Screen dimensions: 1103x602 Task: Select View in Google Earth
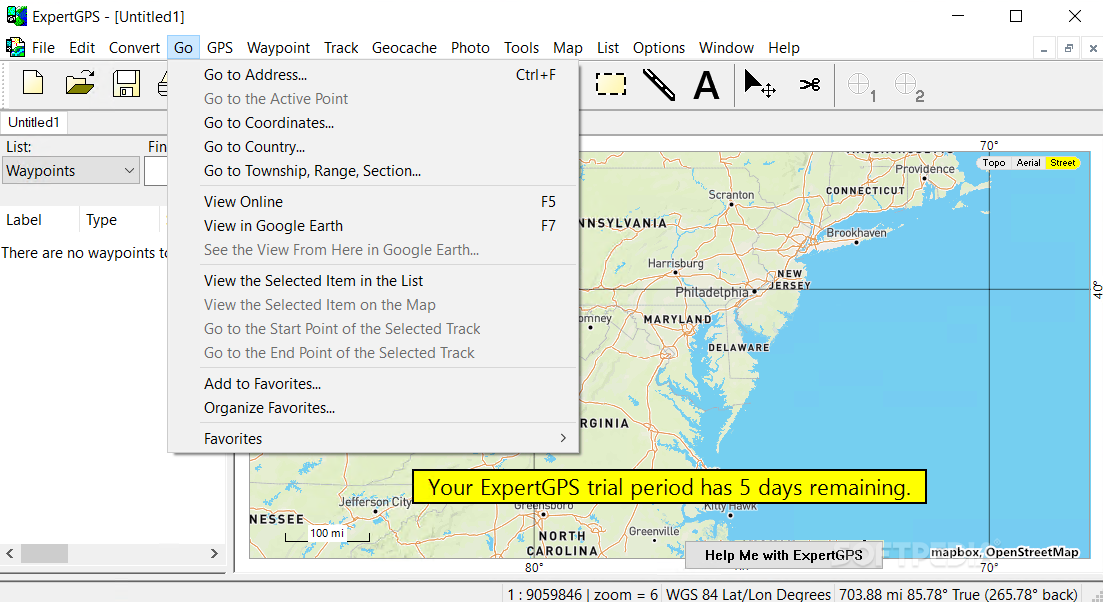(373, 225)
